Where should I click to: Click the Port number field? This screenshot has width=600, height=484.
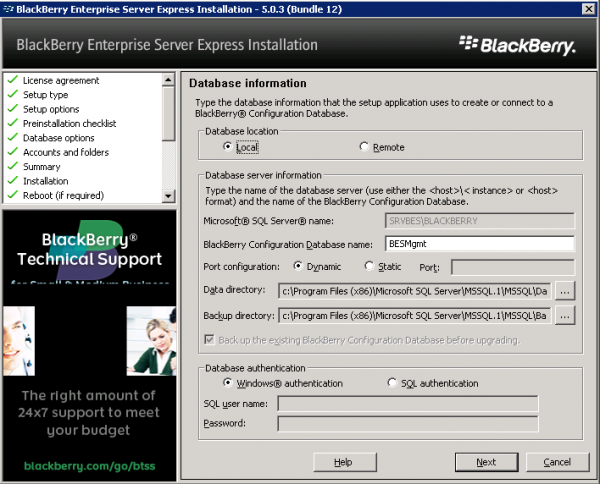click(x=513, y=267)
